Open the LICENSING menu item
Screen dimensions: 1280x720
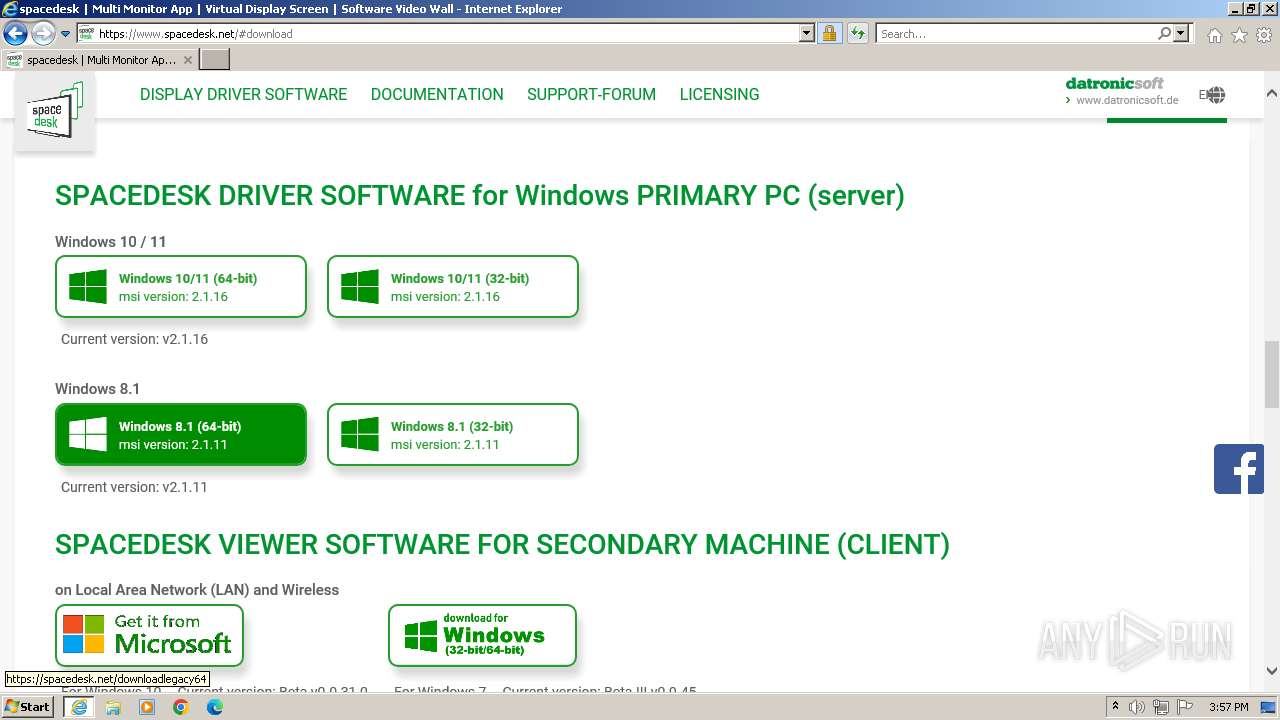point(719,94)
